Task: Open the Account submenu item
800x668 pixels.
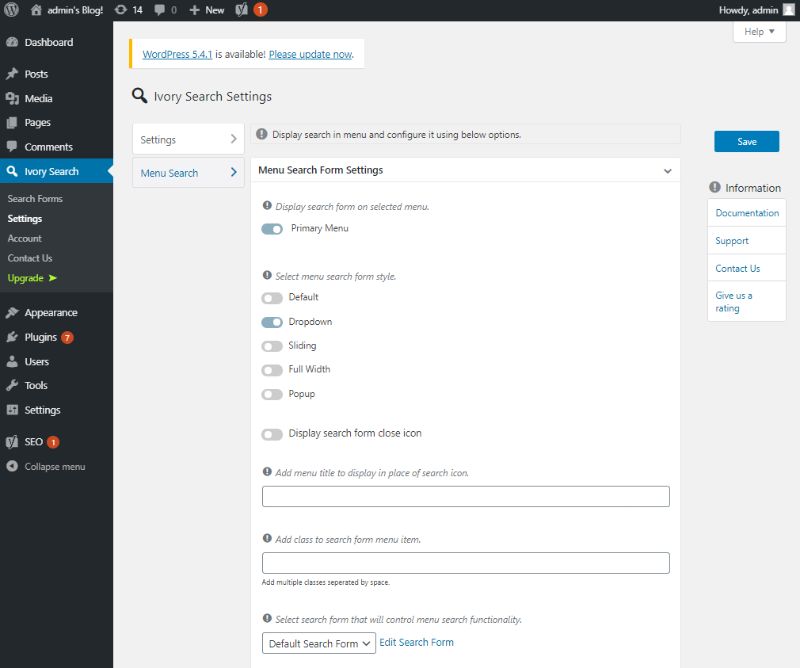Action: tap(24, 238)
